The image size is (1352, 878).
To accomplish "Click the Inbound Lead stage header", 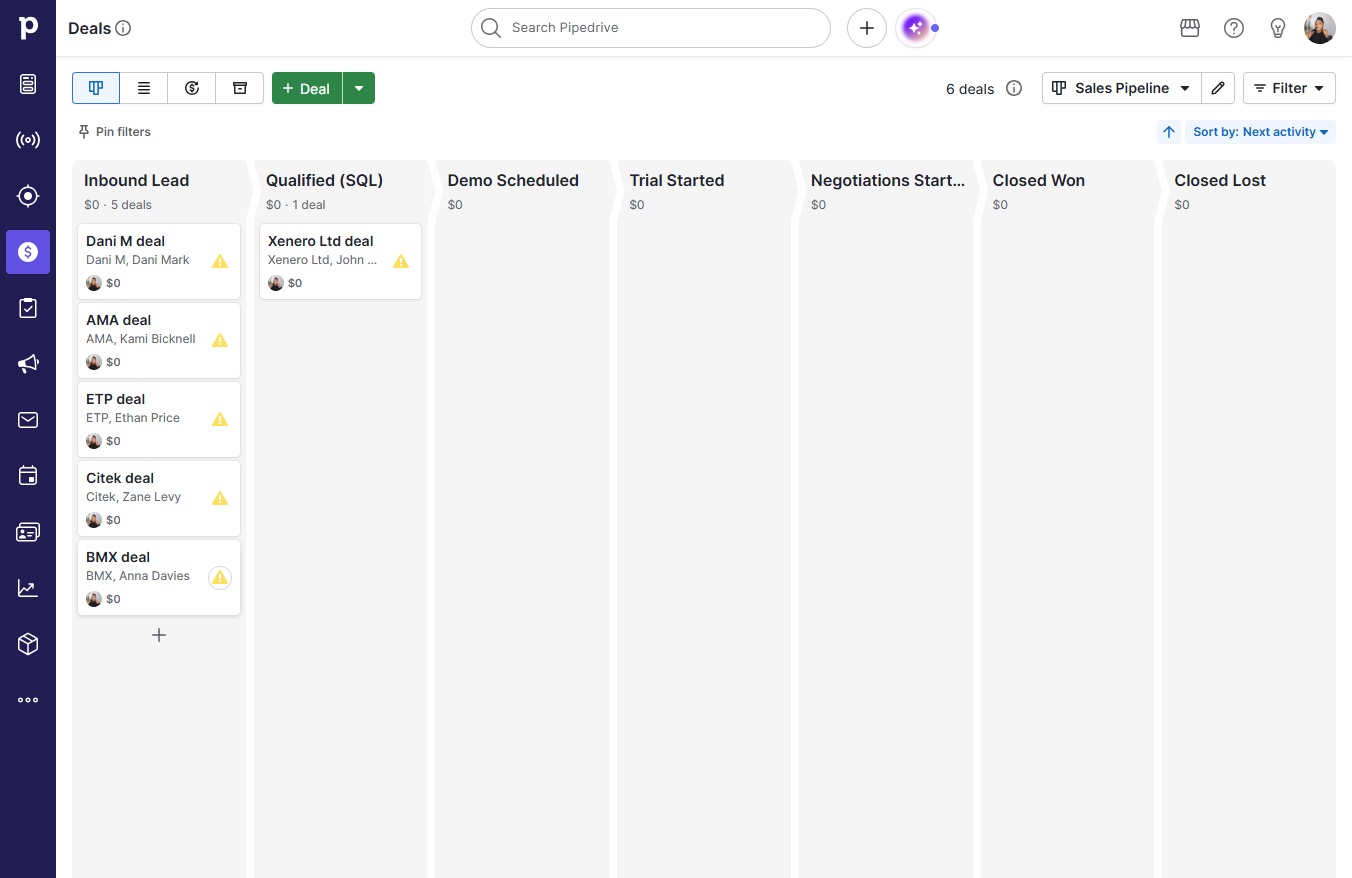I will click(136, 181).
